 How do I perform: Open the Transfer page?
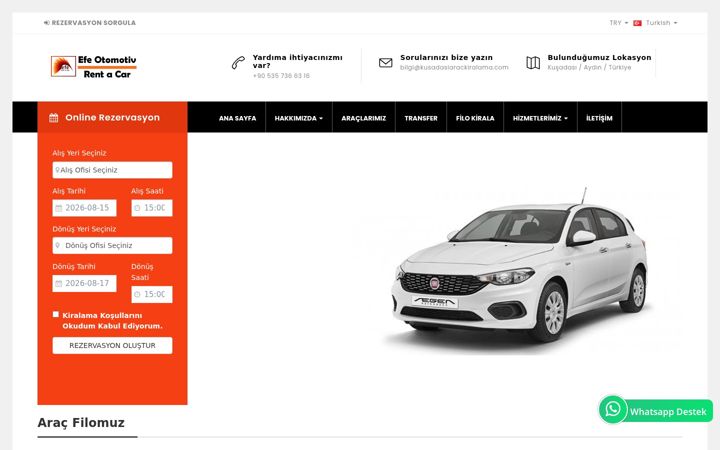[x=421, y=118]
